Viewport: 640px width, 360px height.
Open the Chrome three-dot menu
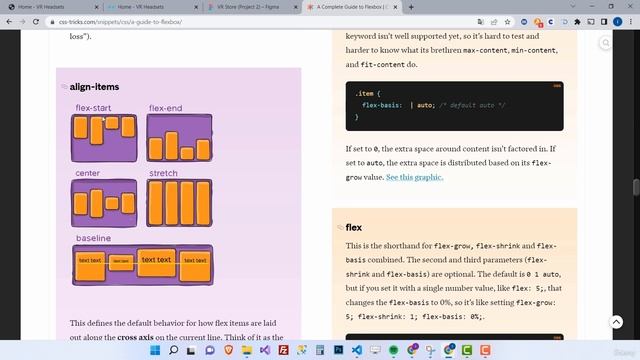pos(631,22)
